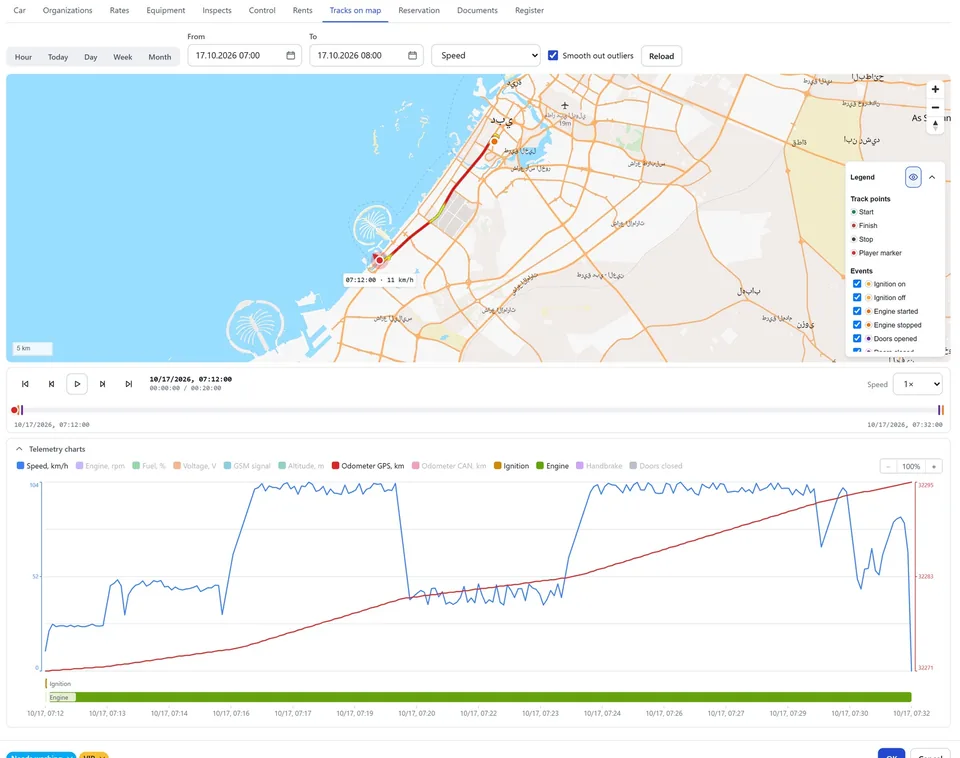
Task: Click the Reload button
Action: click(x=661, y=56)
